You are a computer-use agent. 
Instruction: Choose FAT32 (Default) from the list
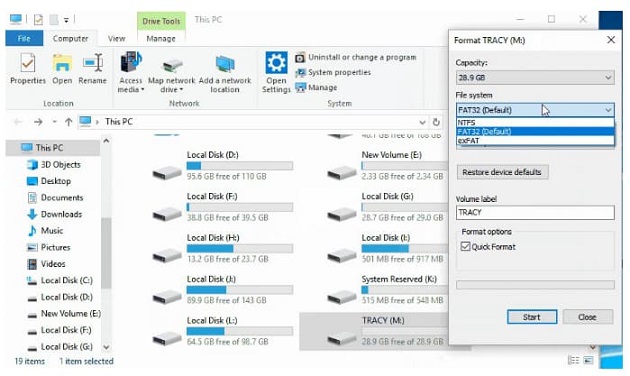click(x=535, y=131)
